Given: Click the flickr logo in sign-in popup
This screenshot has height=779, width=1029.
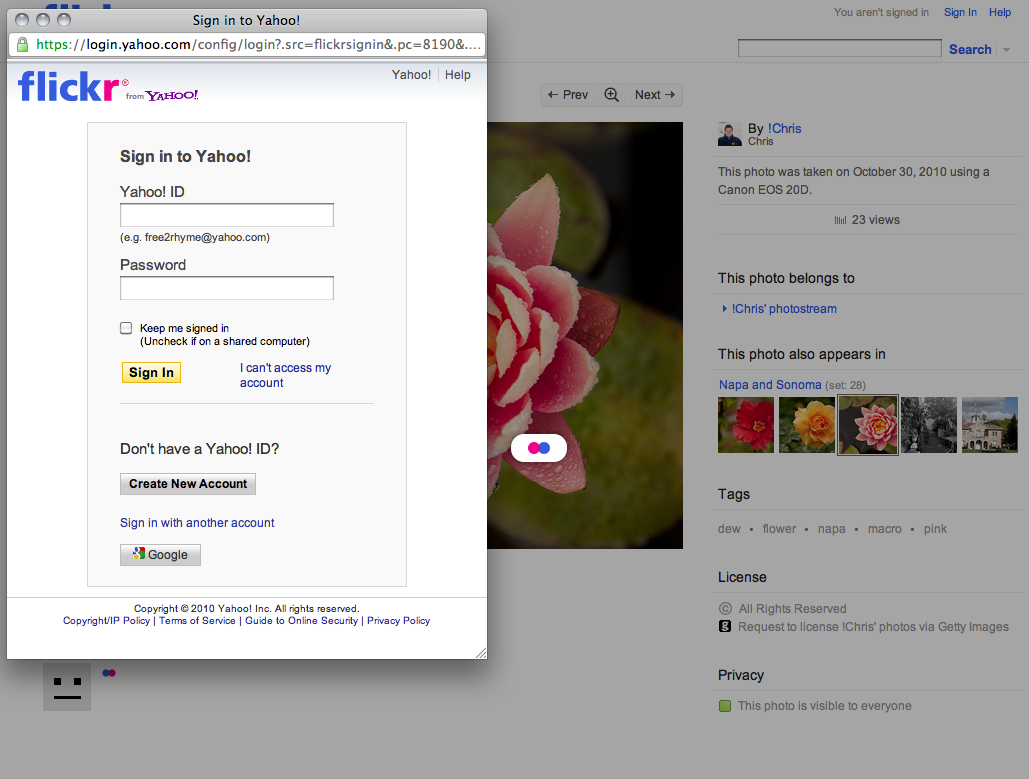Looking at the screenshot, I should (x=73, y=86).
